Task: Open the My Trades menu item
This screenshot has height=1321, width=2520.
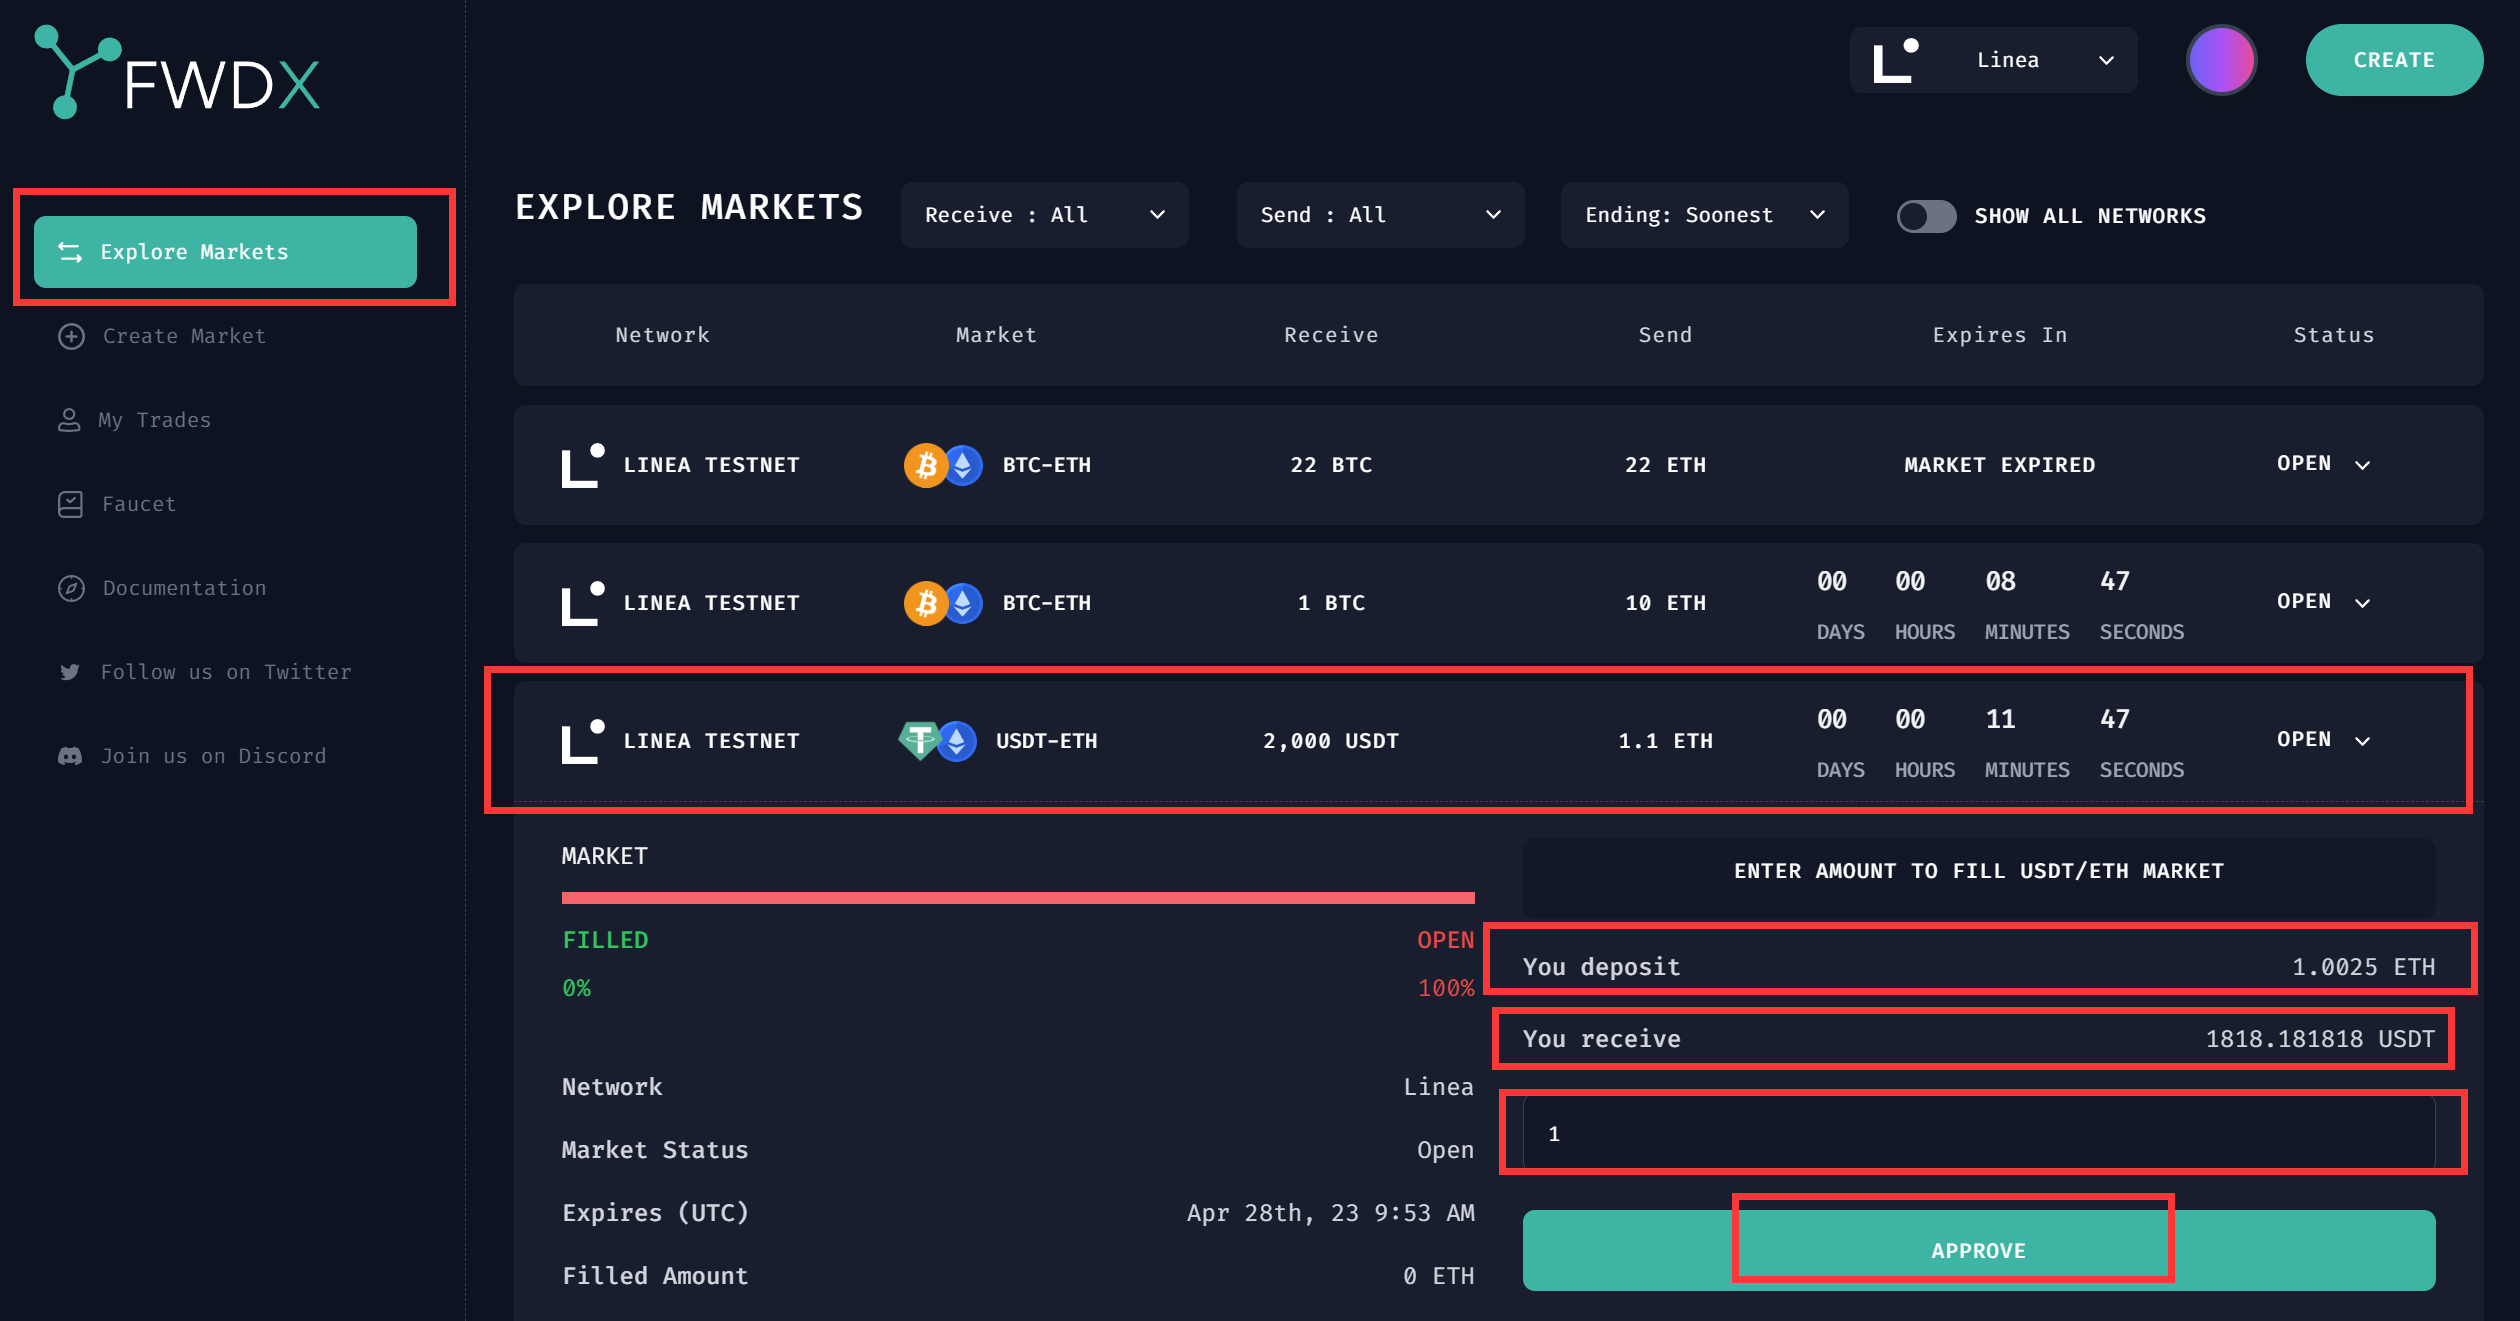Action: coord(155,420)
